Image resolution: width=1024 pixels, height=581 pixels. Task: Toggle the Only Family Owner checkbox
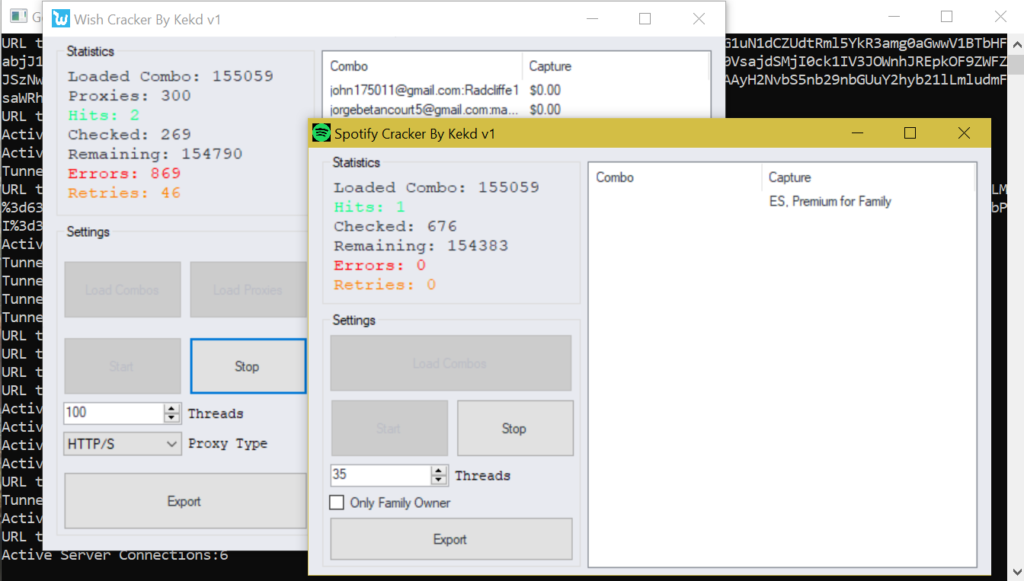tap(336, 503)
